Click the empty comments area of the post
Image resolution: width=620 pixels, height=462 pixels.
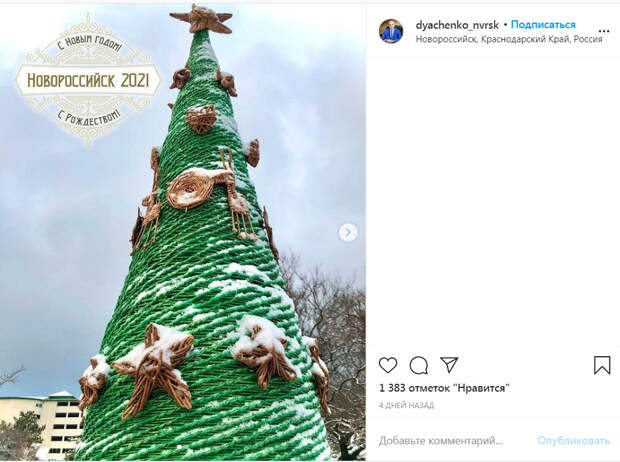(x=493, y=202)
